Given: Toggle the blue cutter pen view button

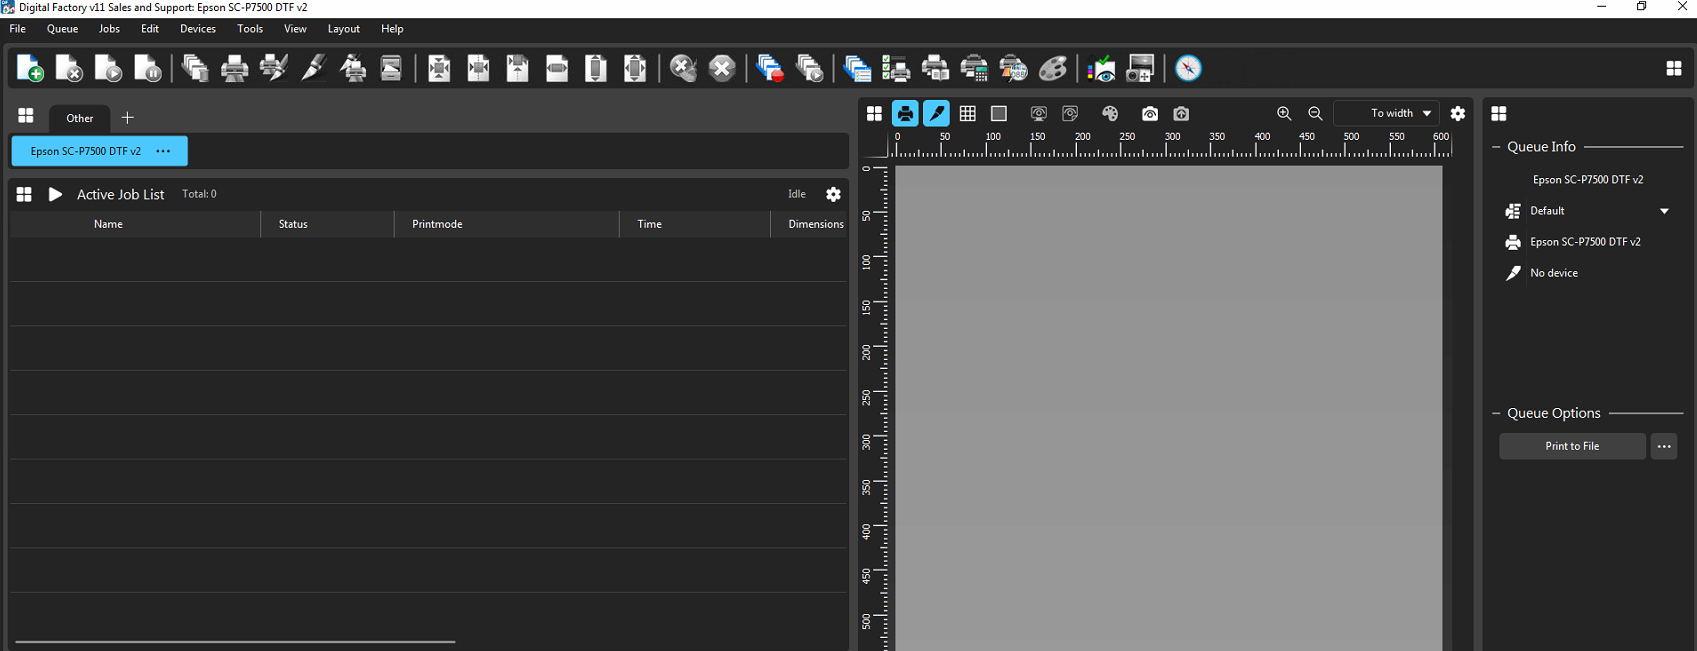Looking at the screenshot, I should [936, 114].
